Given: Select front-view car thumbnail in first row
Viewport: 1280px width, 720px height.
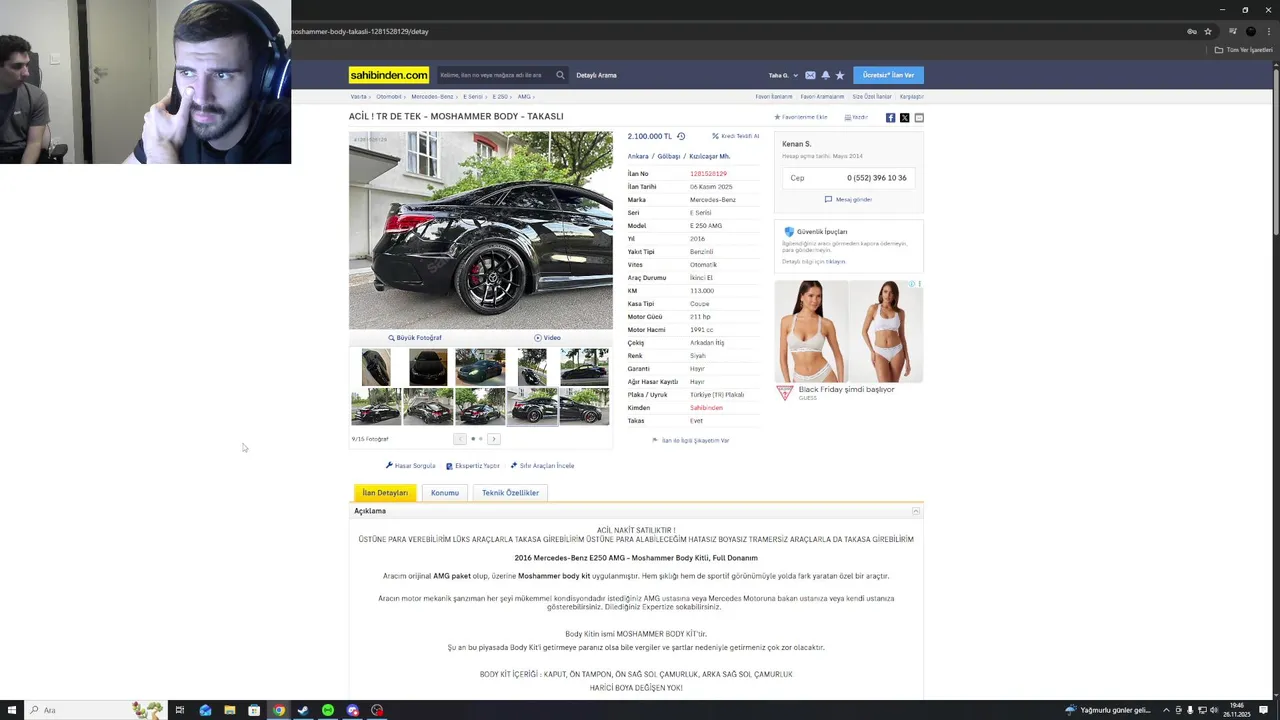Looking at the screenshot, I should point(428,367).
